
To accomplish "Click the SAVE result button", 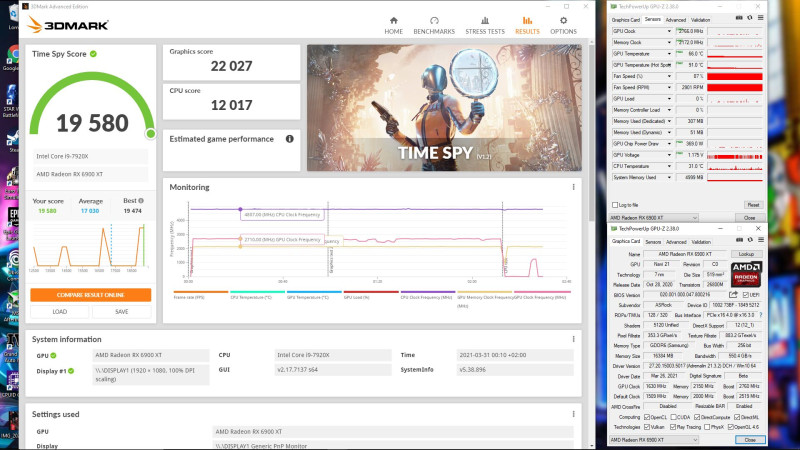I will [121, 312].
